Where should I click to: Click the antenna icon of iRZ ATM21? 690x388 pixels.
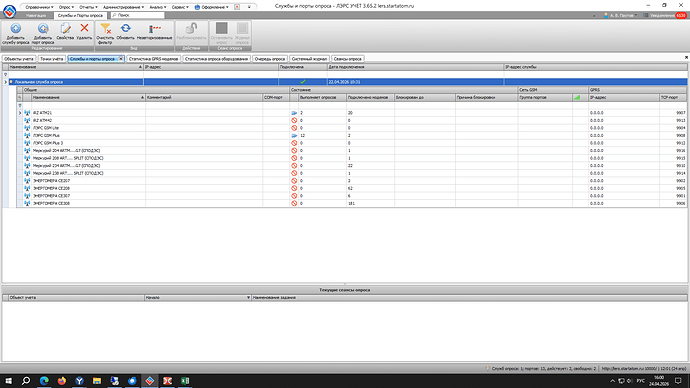coord(27,113)
